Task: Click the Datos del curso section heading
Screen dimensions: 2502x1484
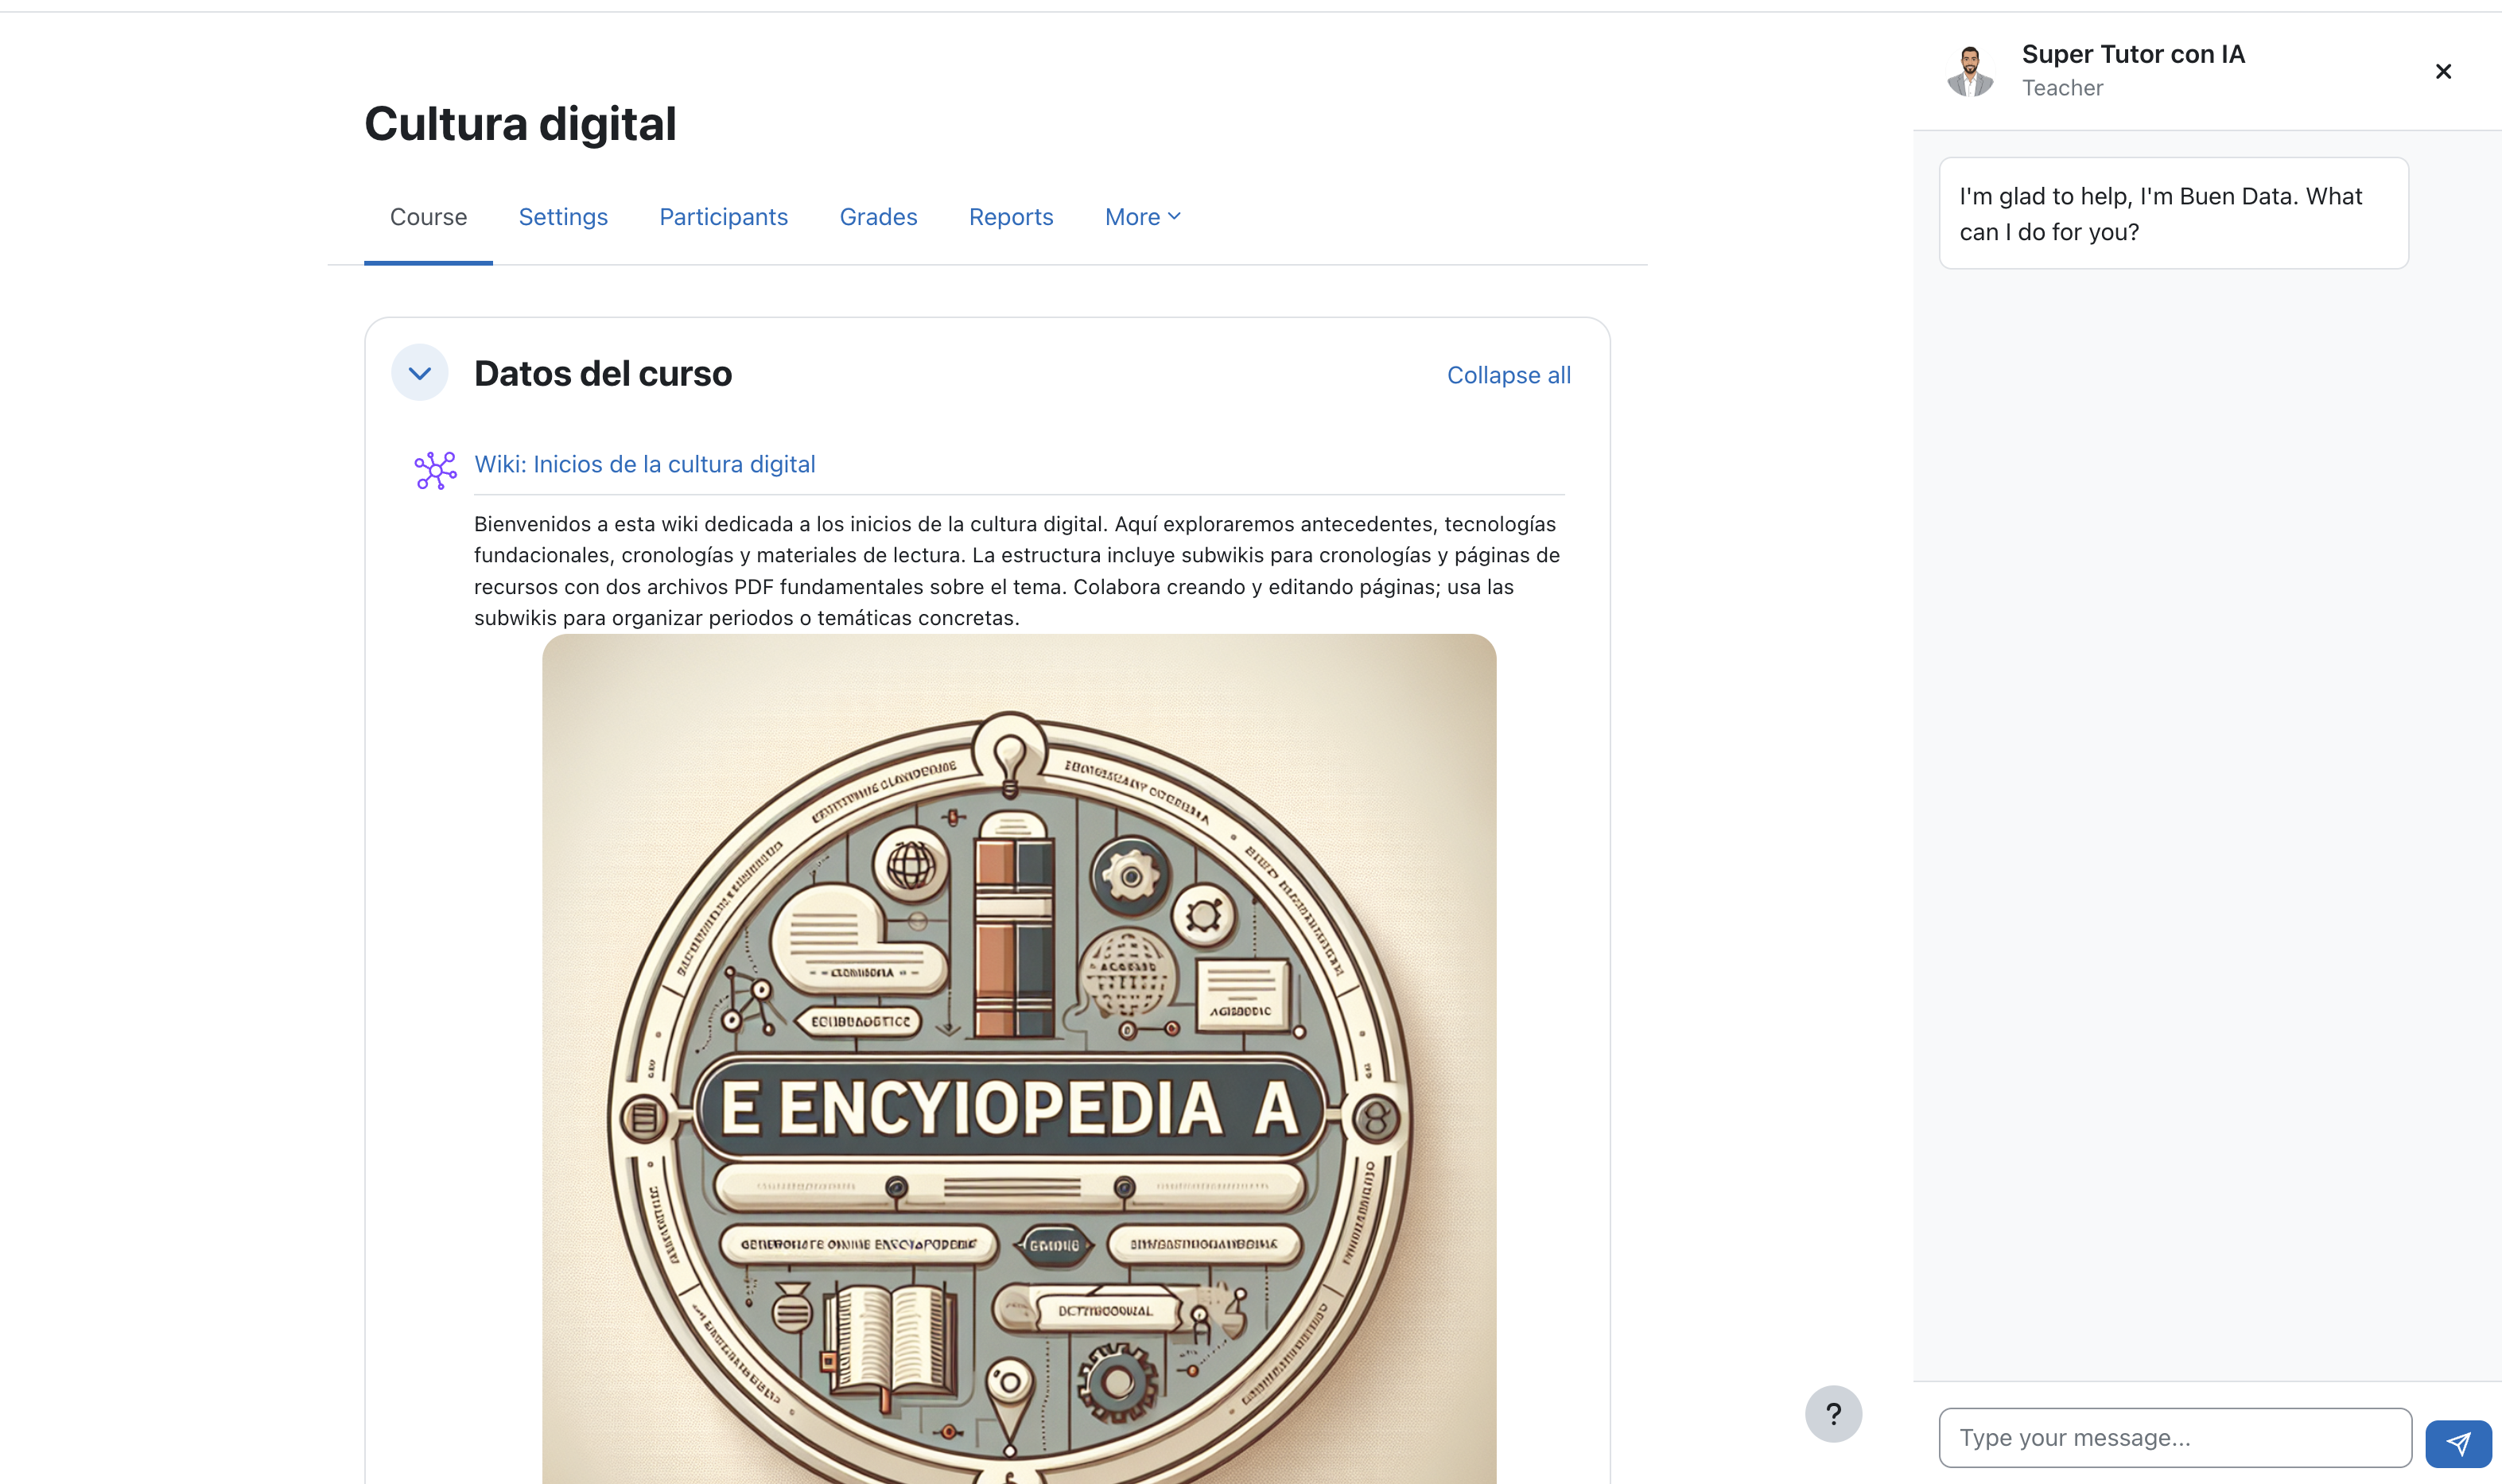Action: tap(602, 373)
